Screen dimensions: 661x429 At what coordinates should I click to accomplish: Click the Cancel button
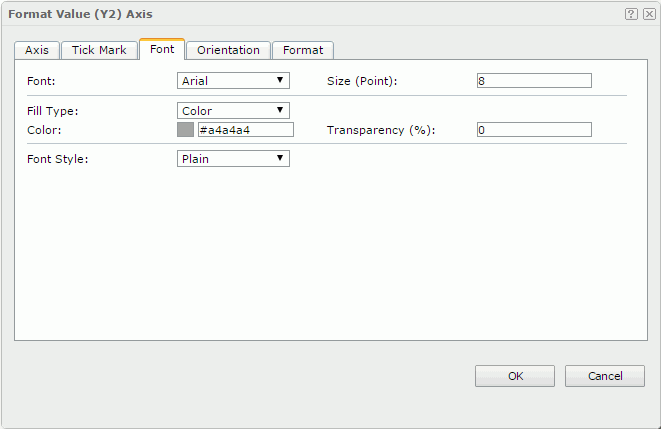pyautogui.click(x=605, y=376)
